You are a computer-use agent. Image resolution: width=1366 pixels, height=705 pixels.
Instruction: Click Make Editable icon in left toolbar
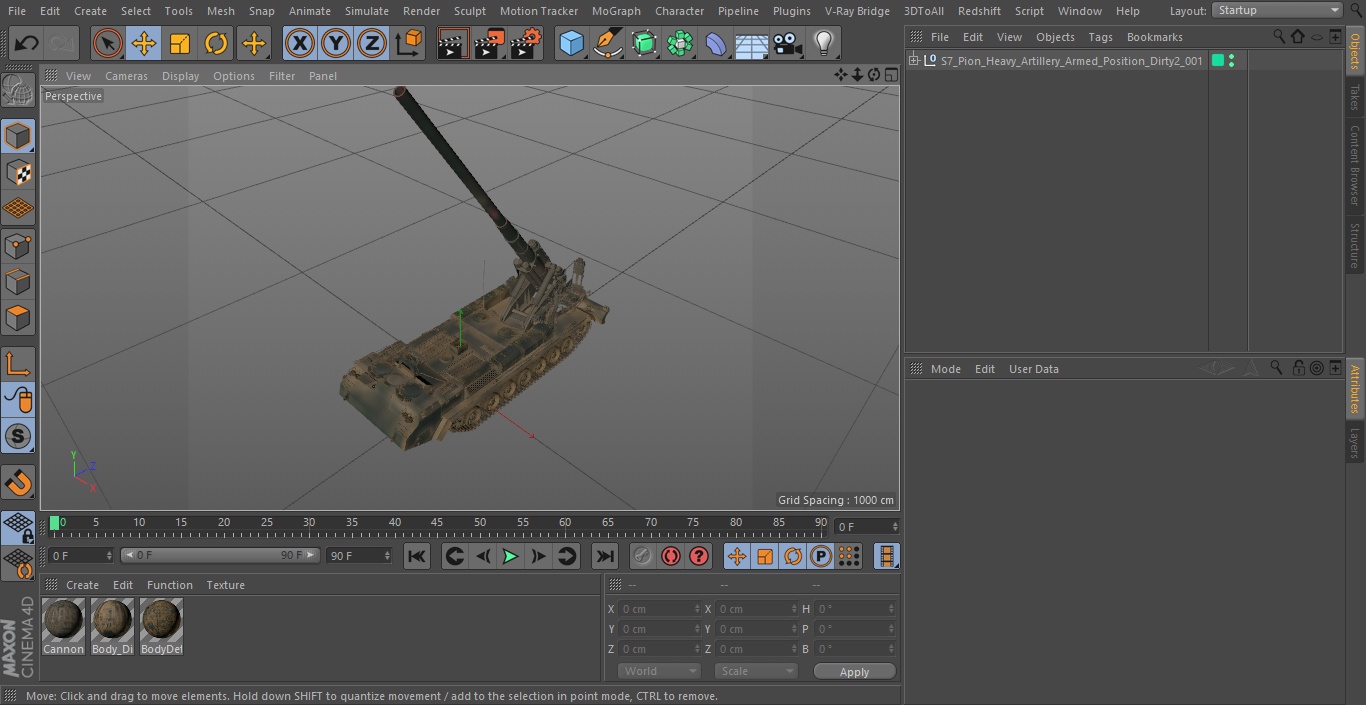[18, 91]
